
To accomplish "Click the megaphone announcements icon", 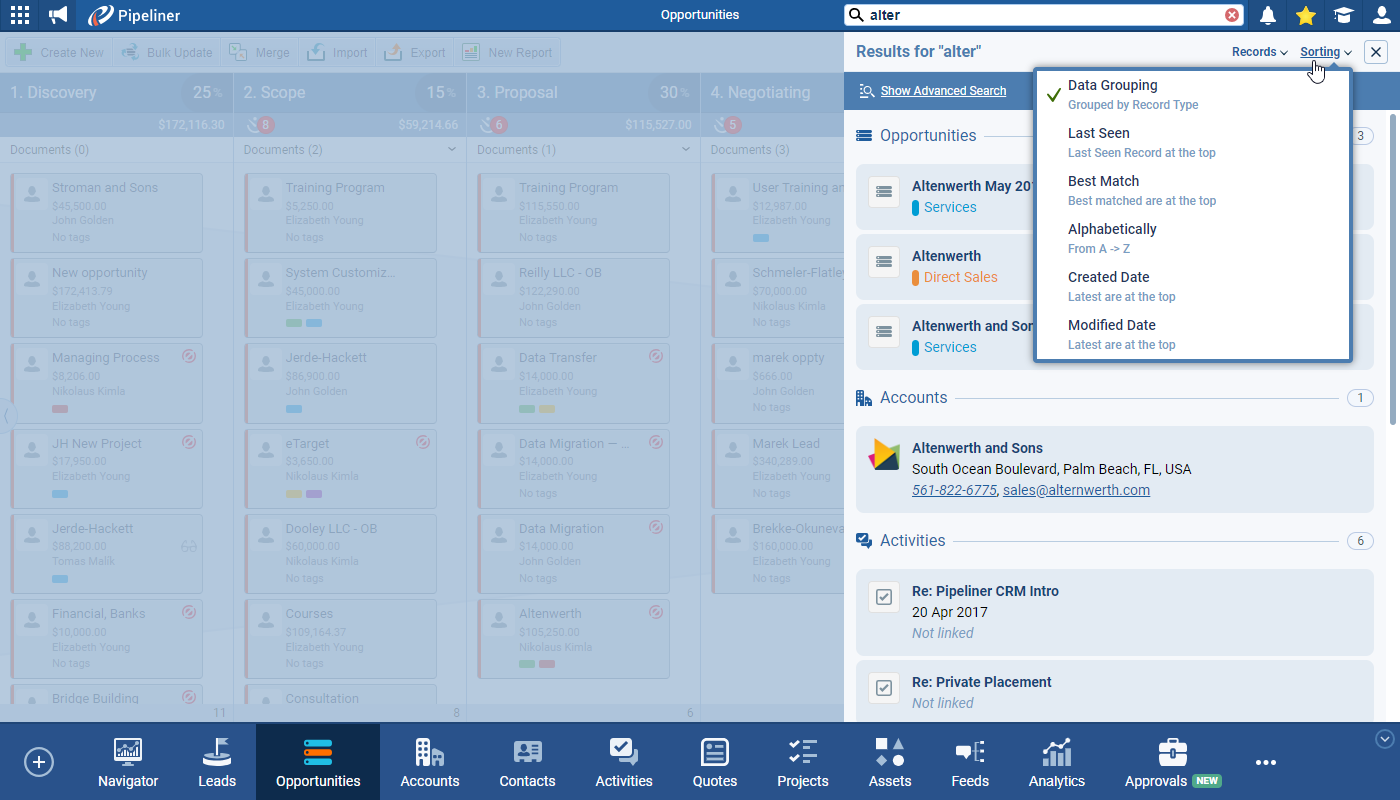I will [59, 15].
